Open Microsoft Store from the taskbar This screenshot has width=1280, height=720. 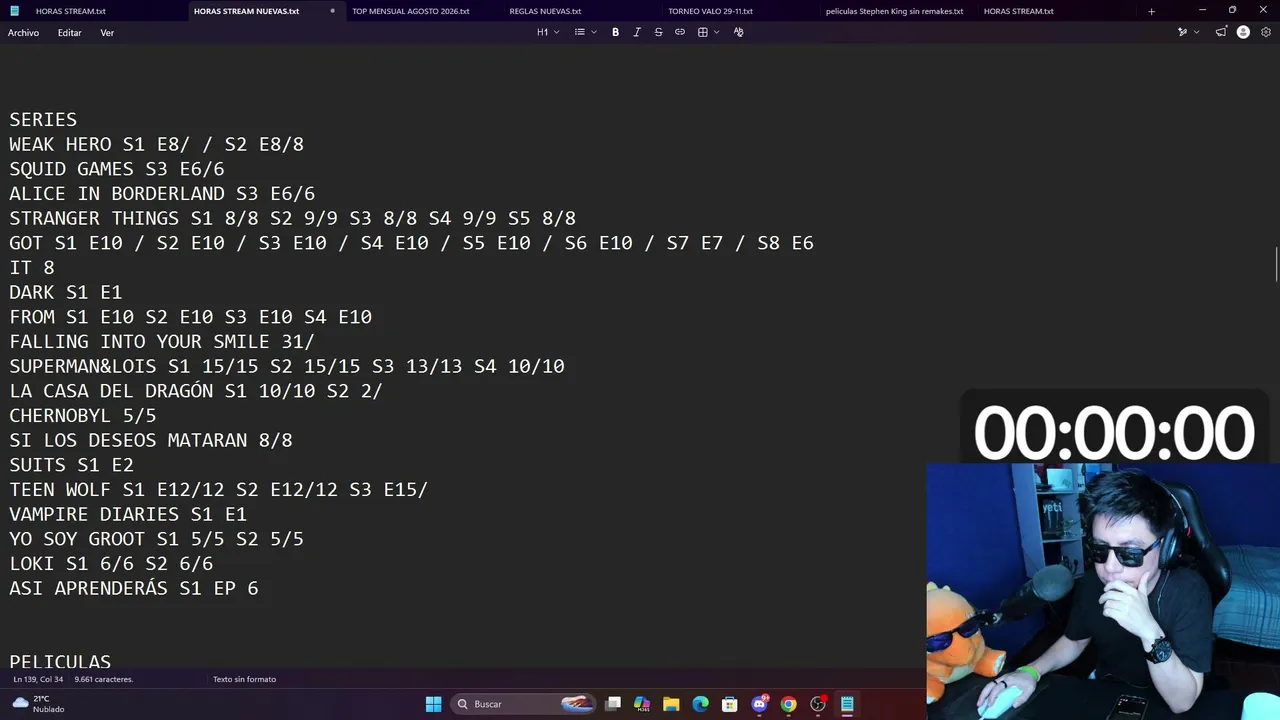730,704
